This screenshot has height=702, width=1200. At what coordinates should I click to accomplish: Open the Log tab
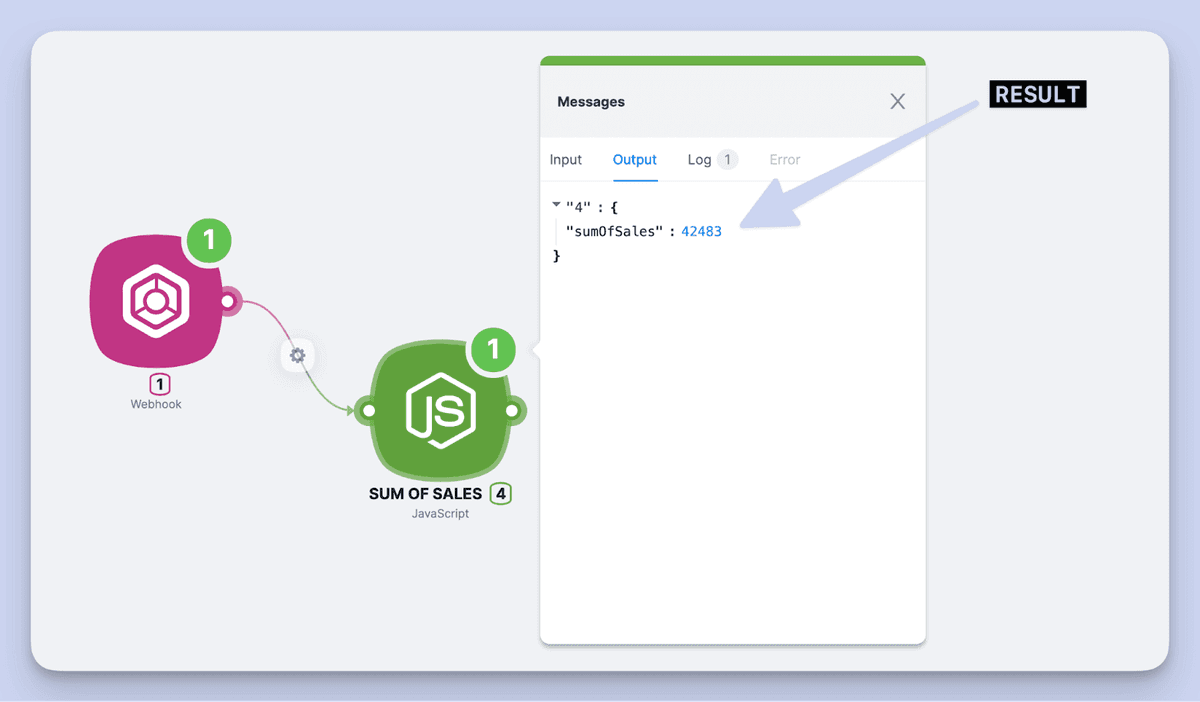coord(699,160)
